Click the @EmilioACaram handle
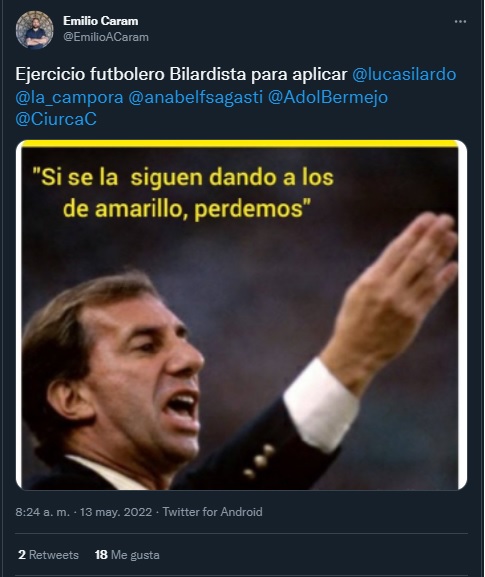This screenshot has width=485, height=577. 106,37
